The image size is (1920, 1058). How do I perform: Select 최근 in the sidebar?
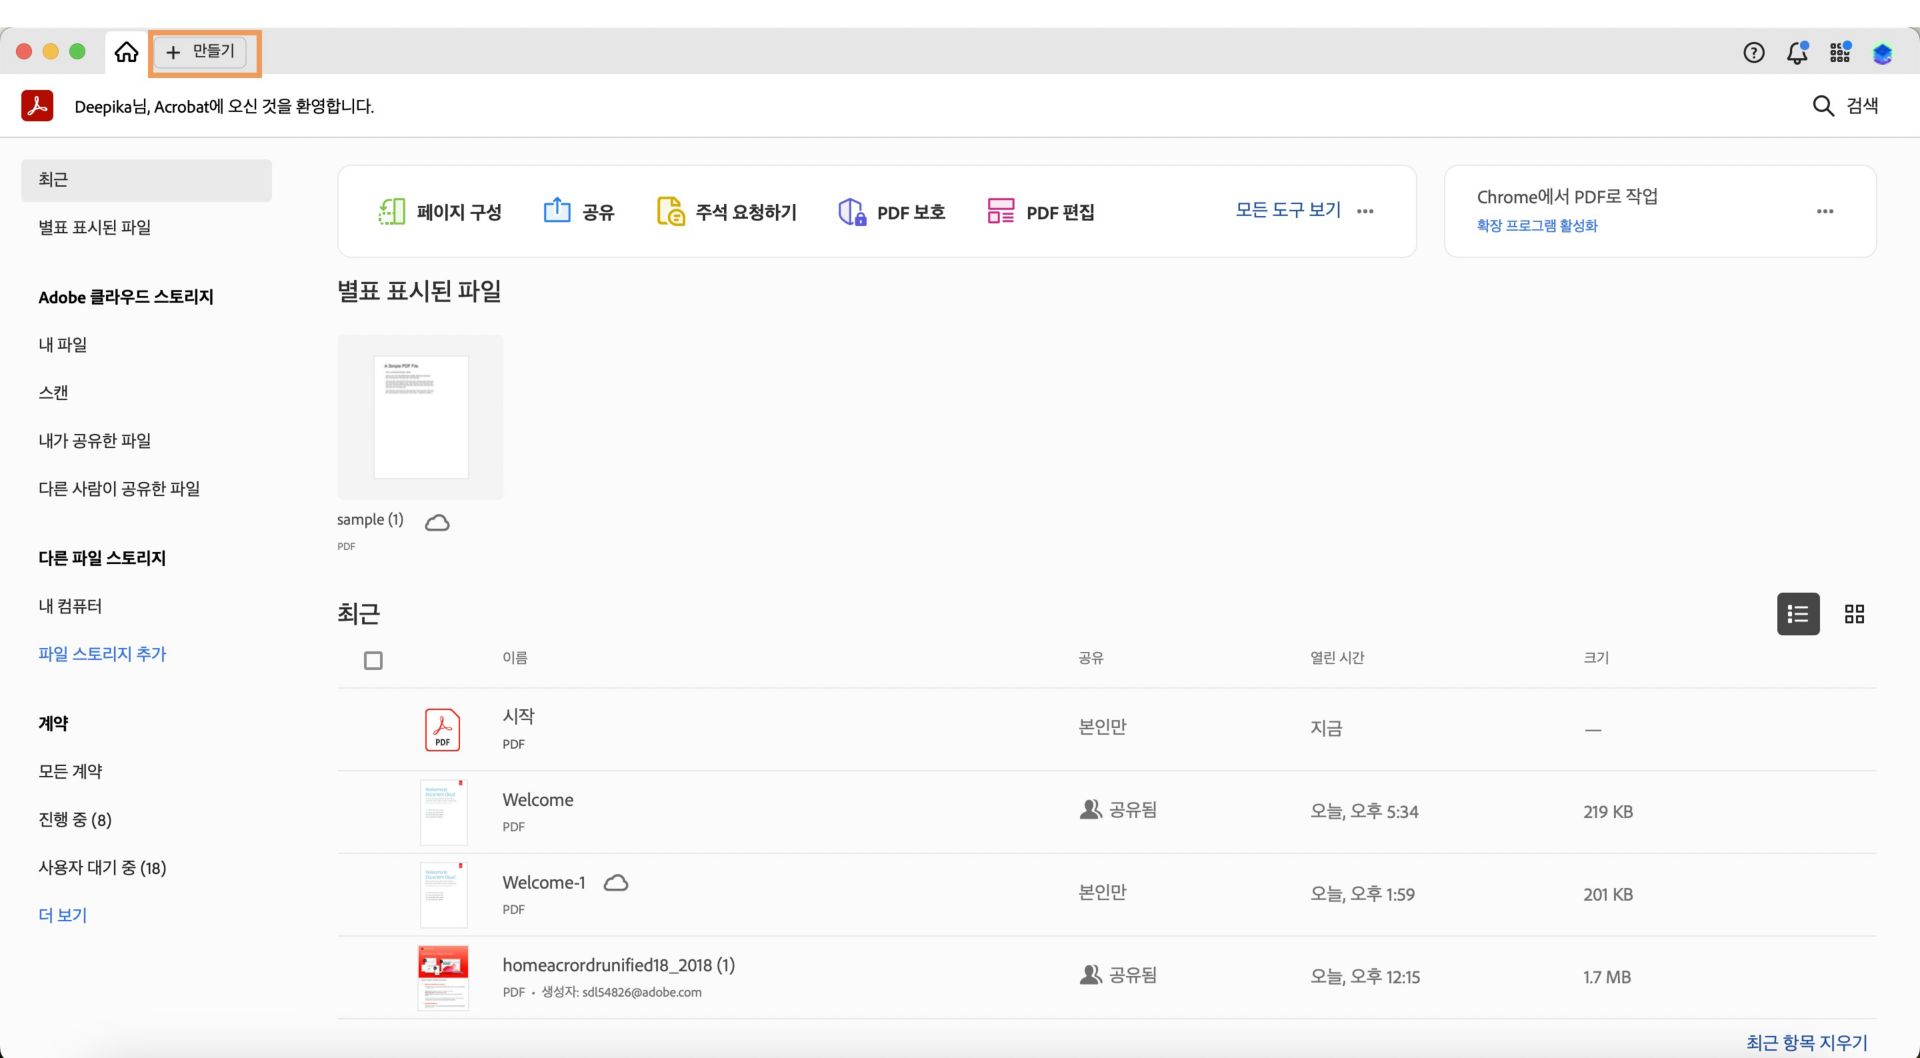coord(146,180)
